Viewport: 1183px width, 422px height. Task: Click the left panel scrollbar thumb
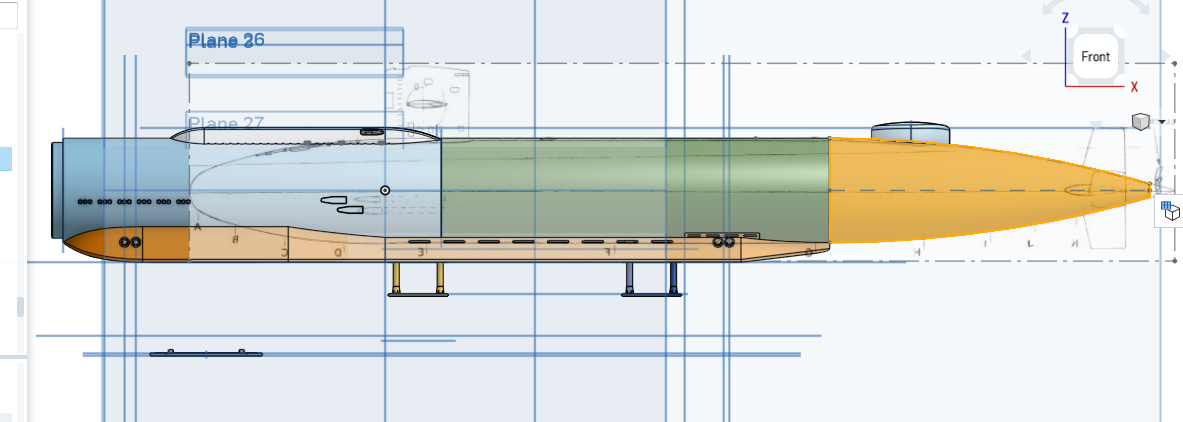20,306
